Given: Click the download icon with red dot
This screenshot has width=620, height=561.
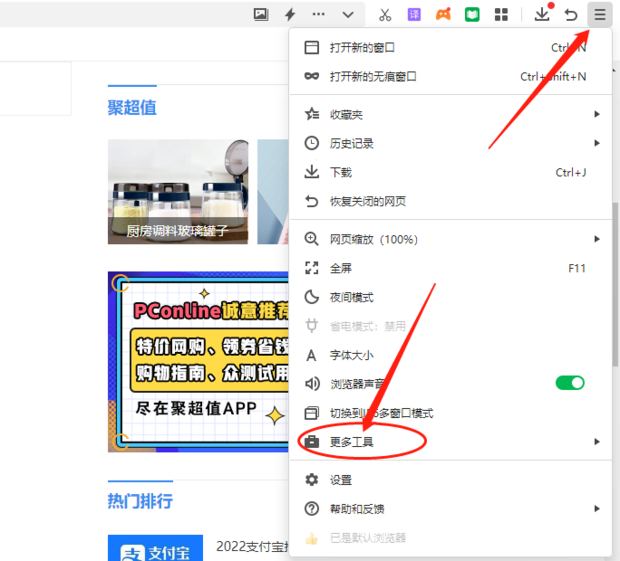Looking at the screenshot, I should point(542,14).
